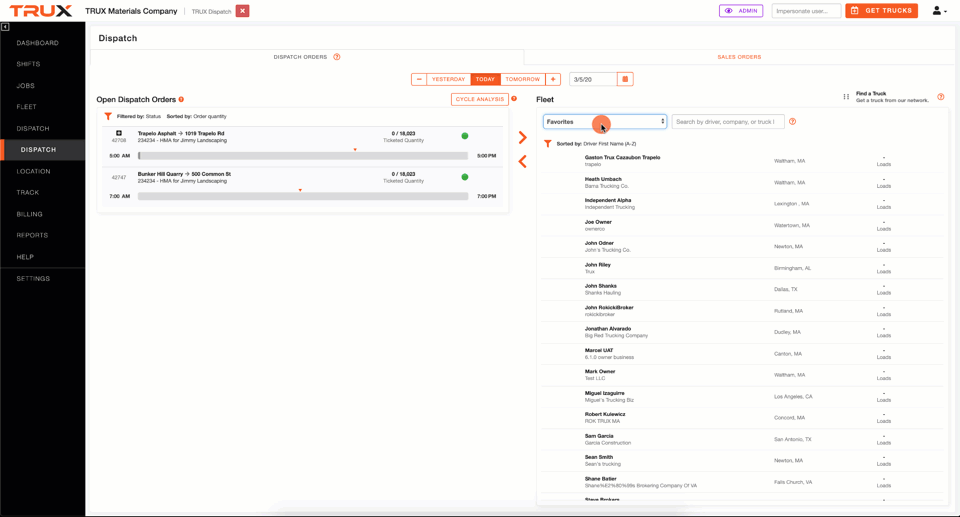Click the Trapelo Asphalt order timeline bar

(303, 156)
